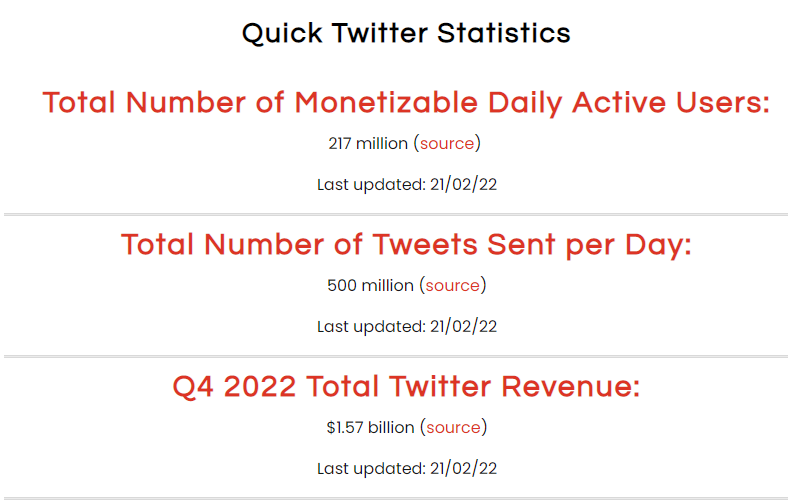
Task: Click Last updated line under tweets per day
Action: tap(407, 327)
